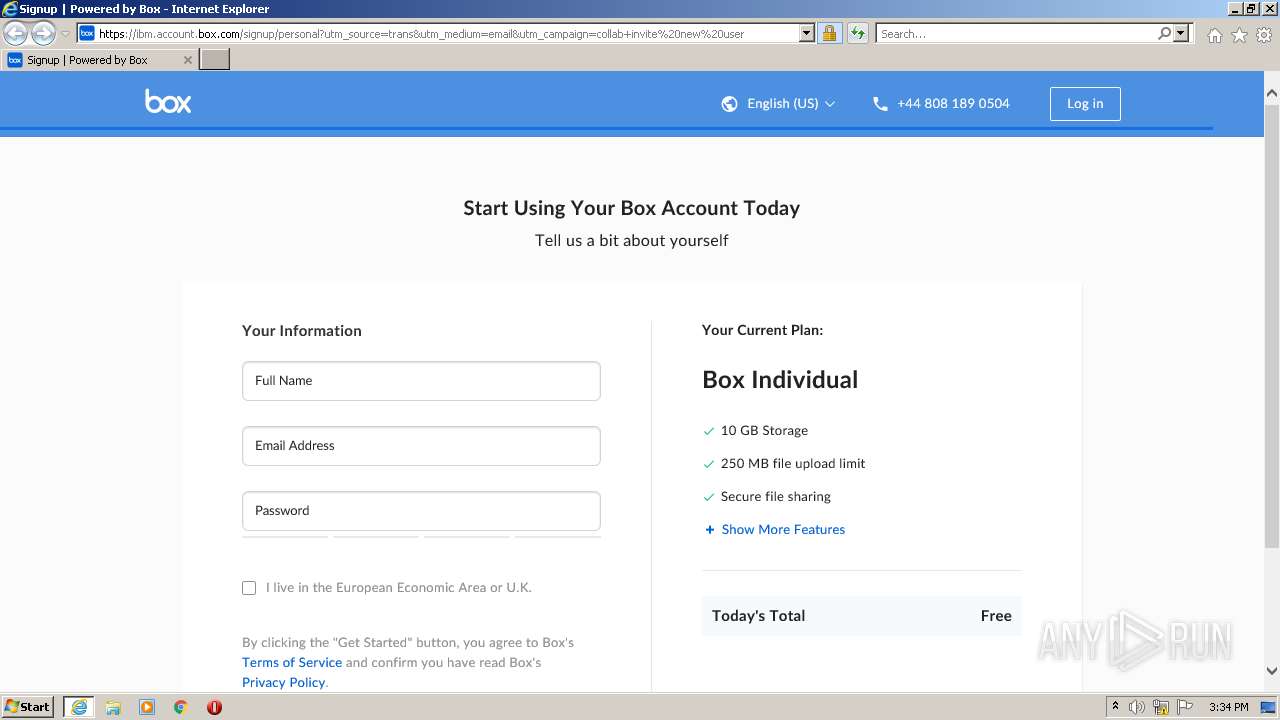
Task: Click the Refresh page icon
Action: (857, 34)
